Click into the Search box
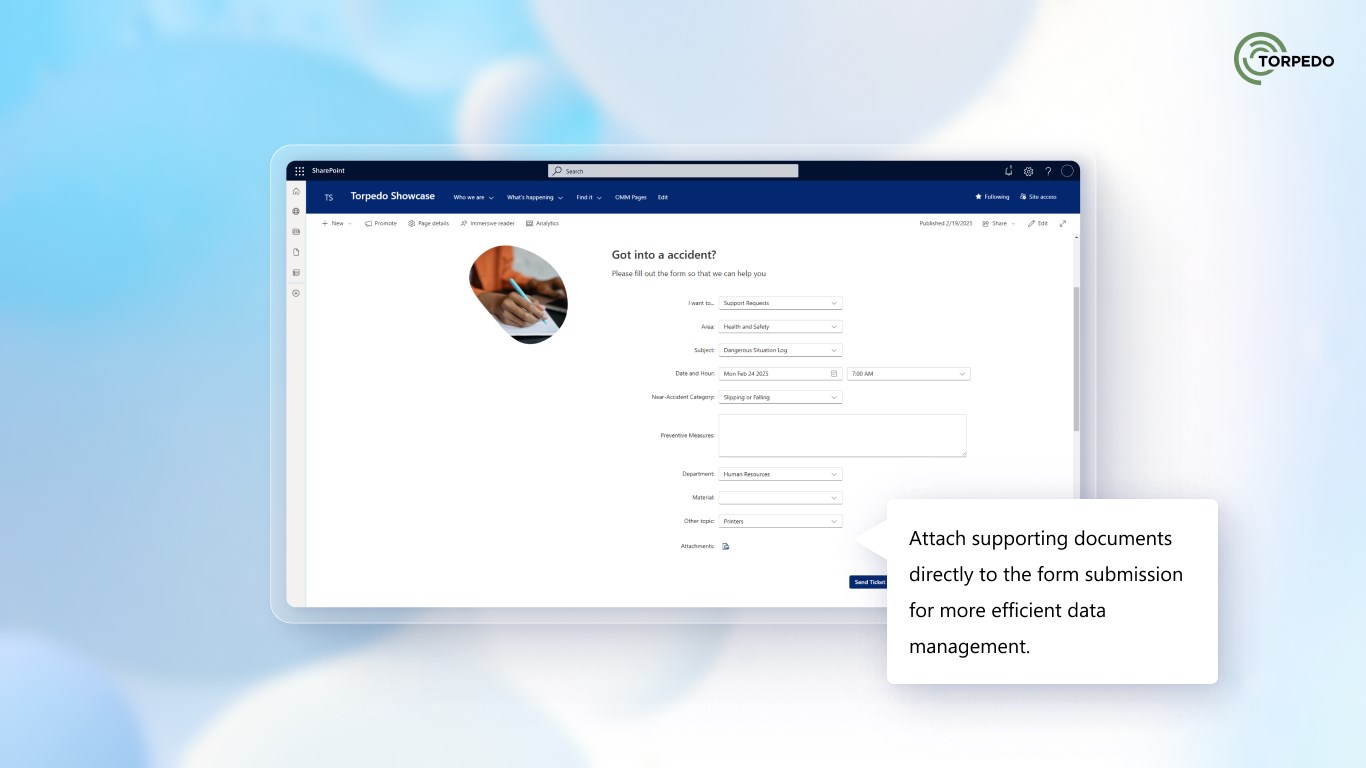The image size is (1366, 768). point(673,171)
